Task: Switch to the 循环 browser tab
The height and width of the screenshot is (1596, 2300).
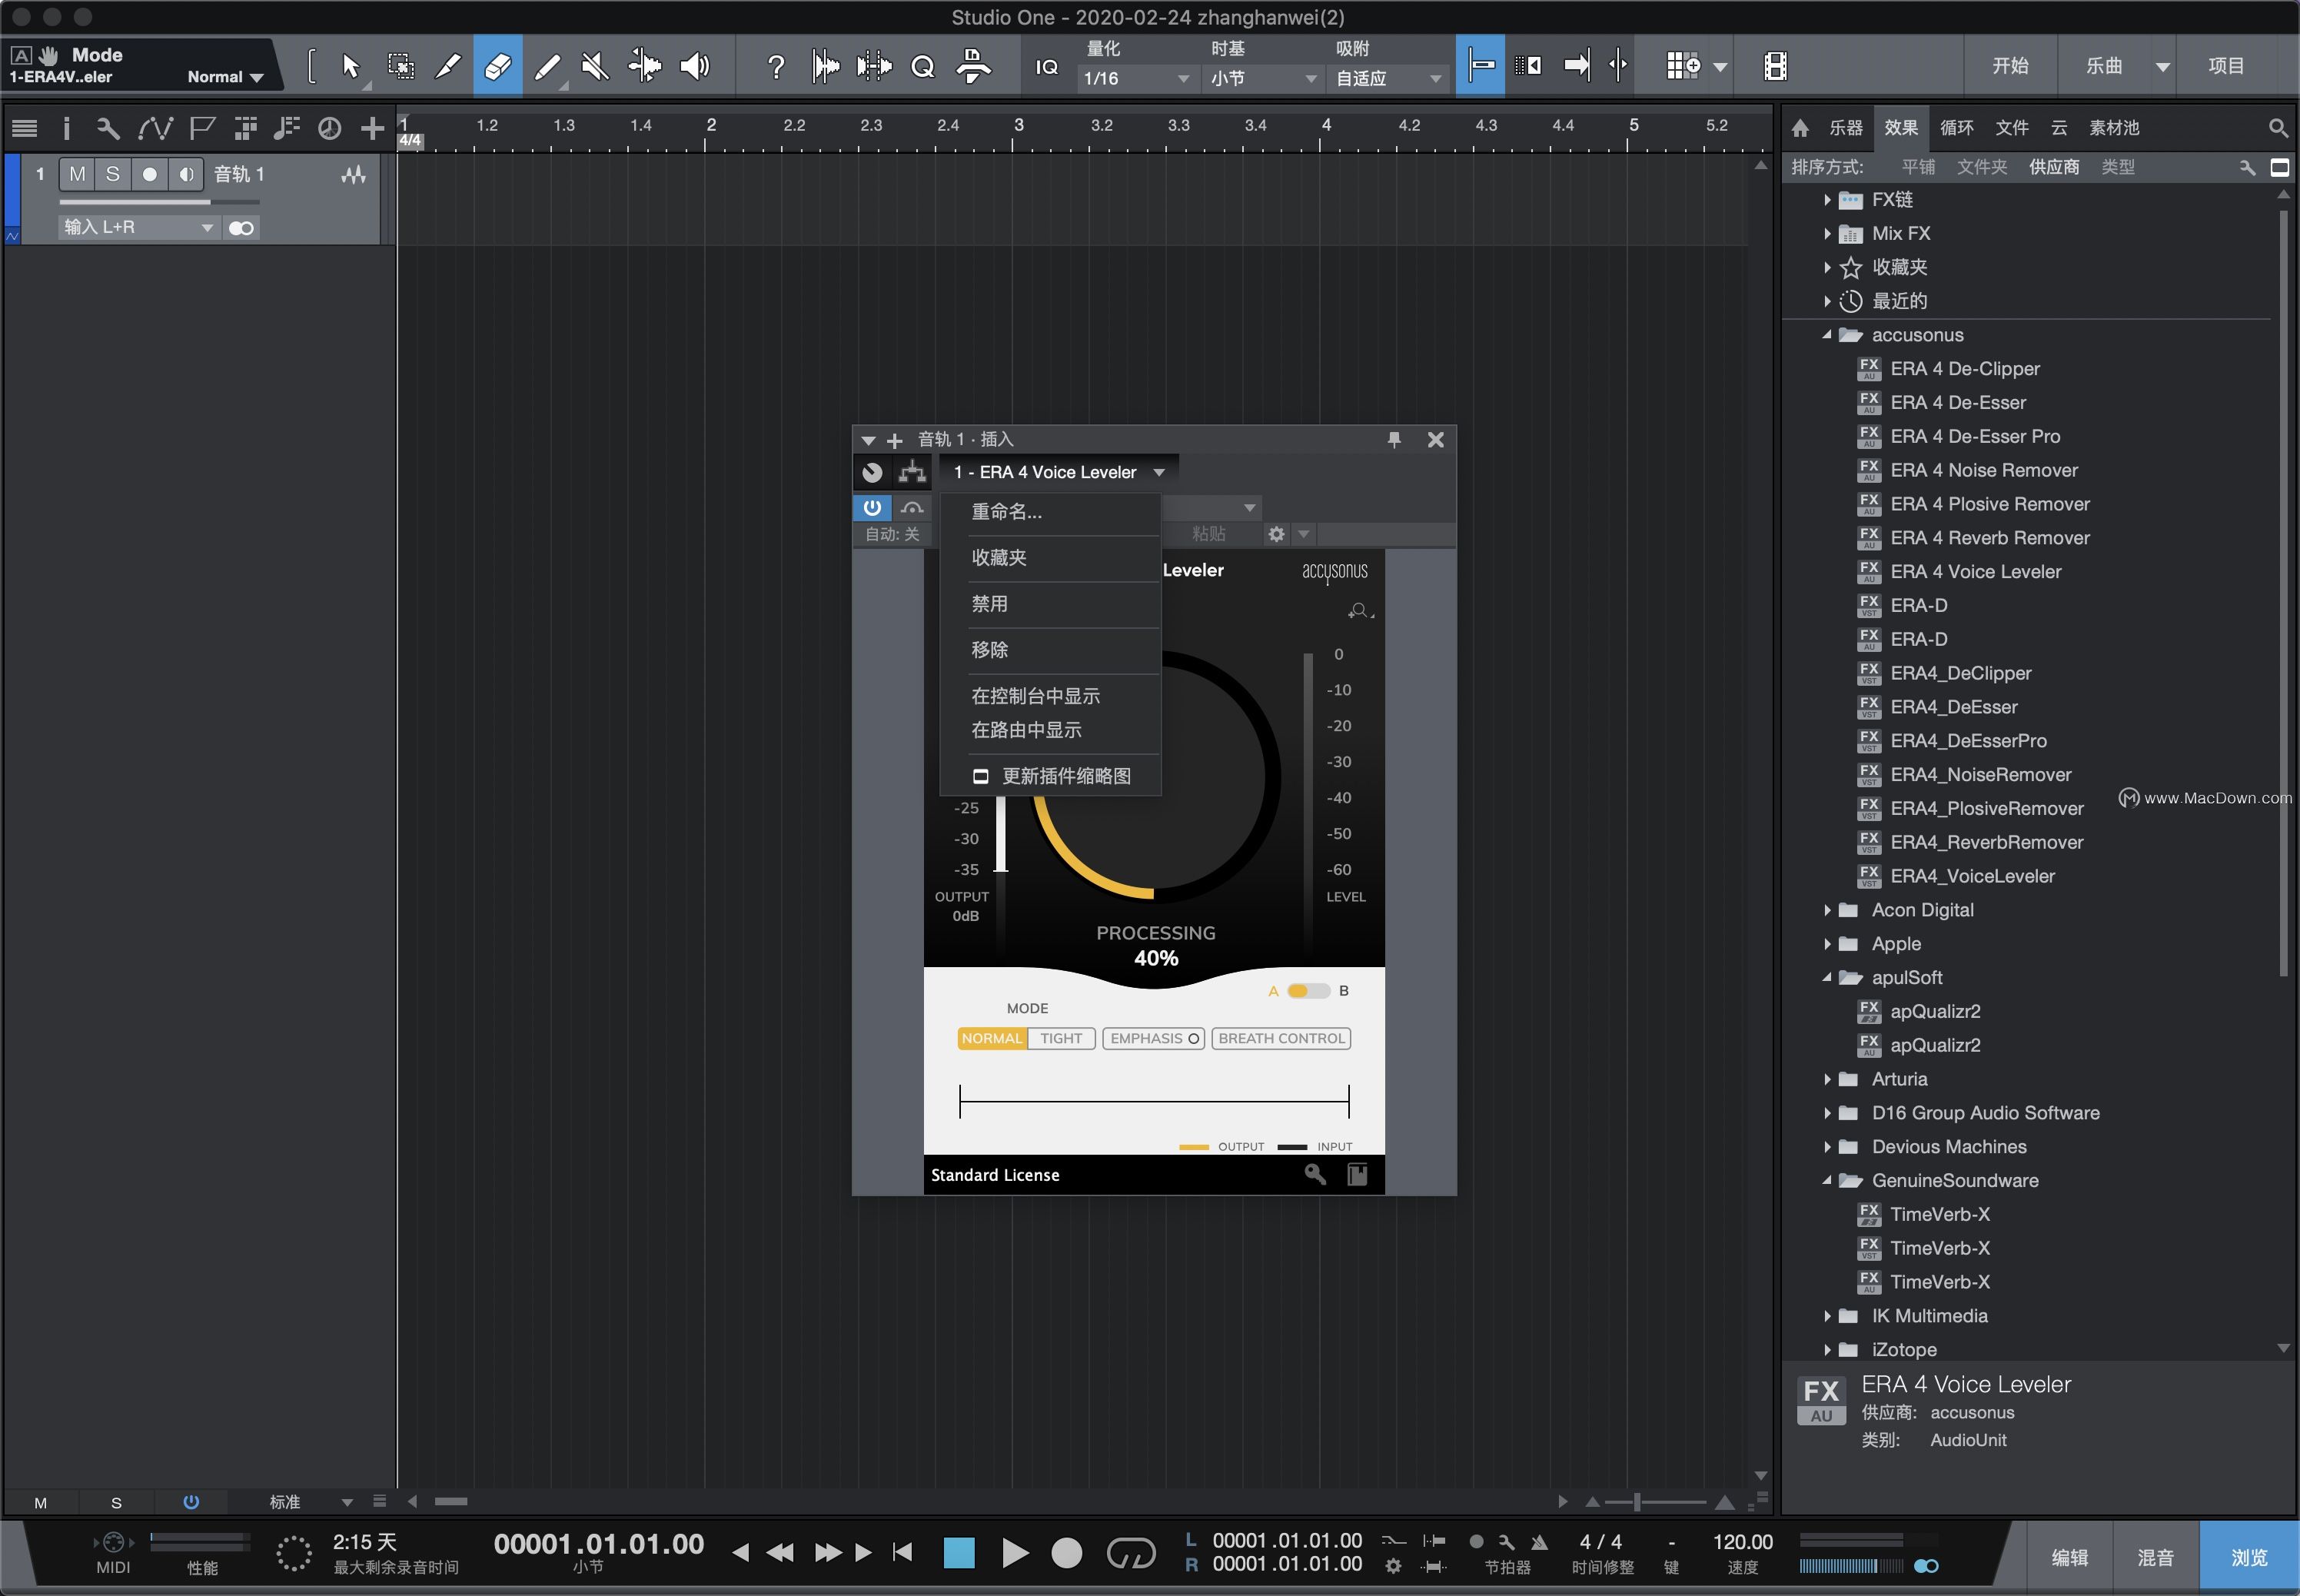Action: pos(1956,127)
